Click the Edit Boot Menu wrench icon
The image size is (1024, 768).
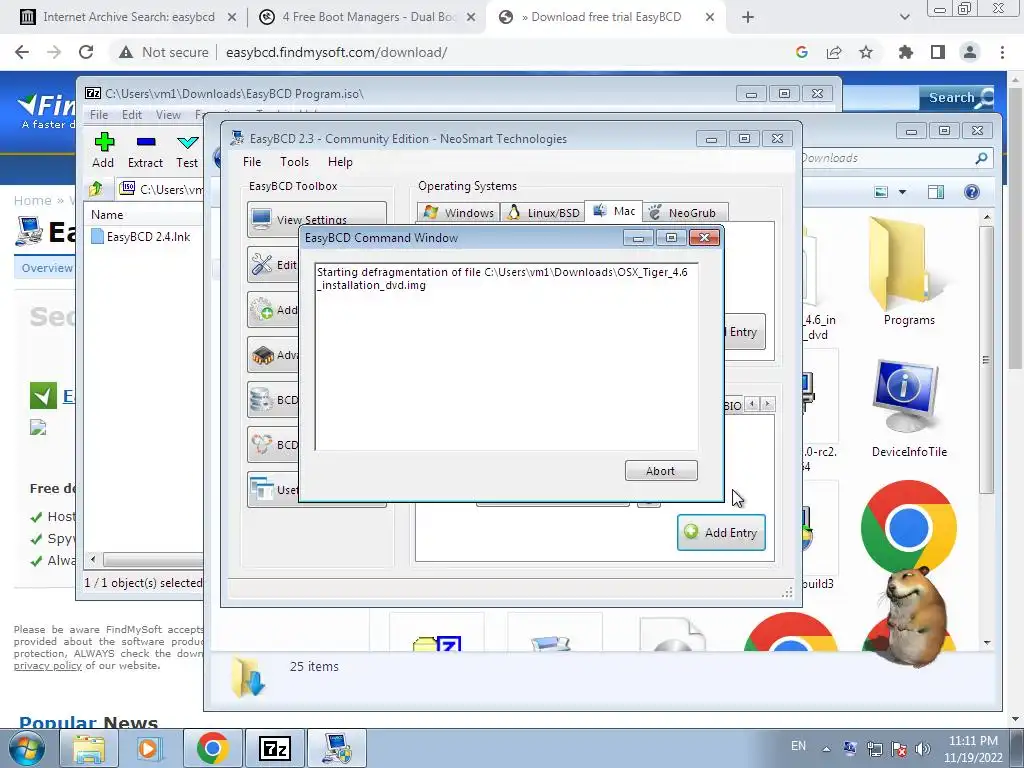(262, 264)
